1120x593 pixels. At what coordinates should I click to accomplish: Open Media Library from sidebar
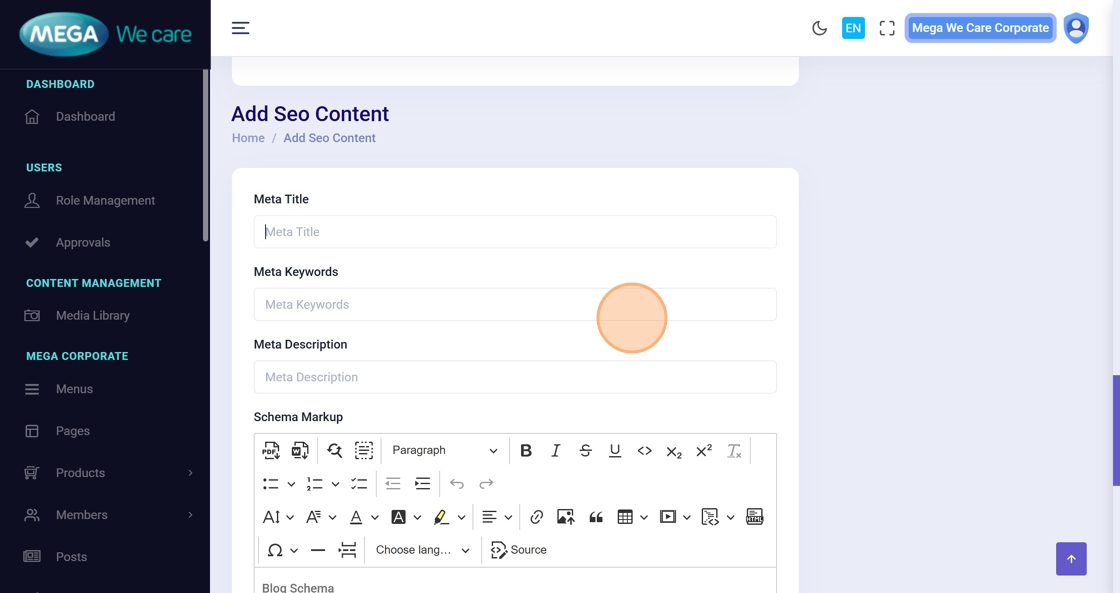click(92, 316)
